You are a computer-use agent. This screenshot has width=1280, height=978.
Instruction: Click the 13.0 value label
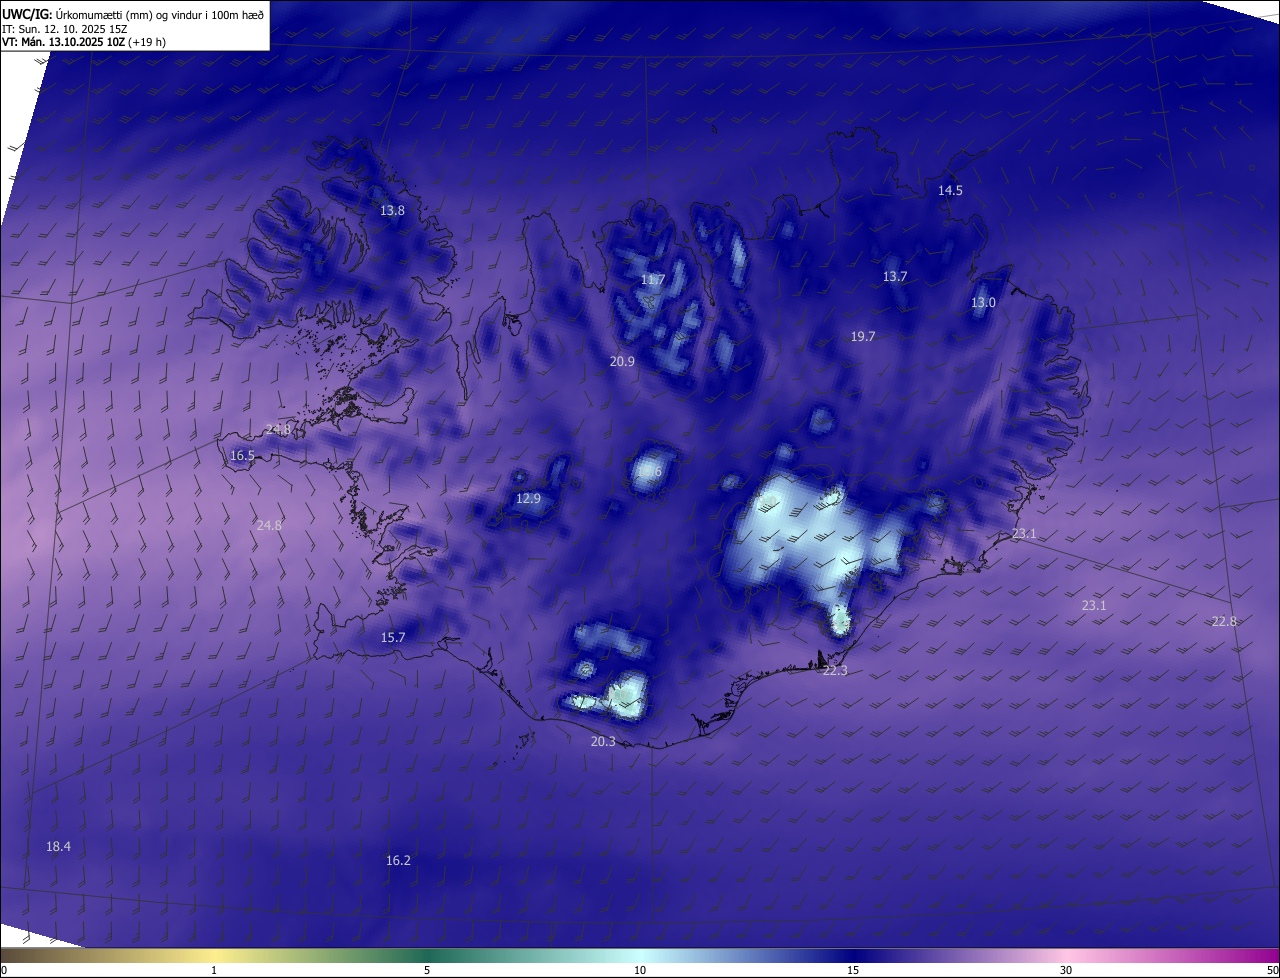(x=983, y=302)
